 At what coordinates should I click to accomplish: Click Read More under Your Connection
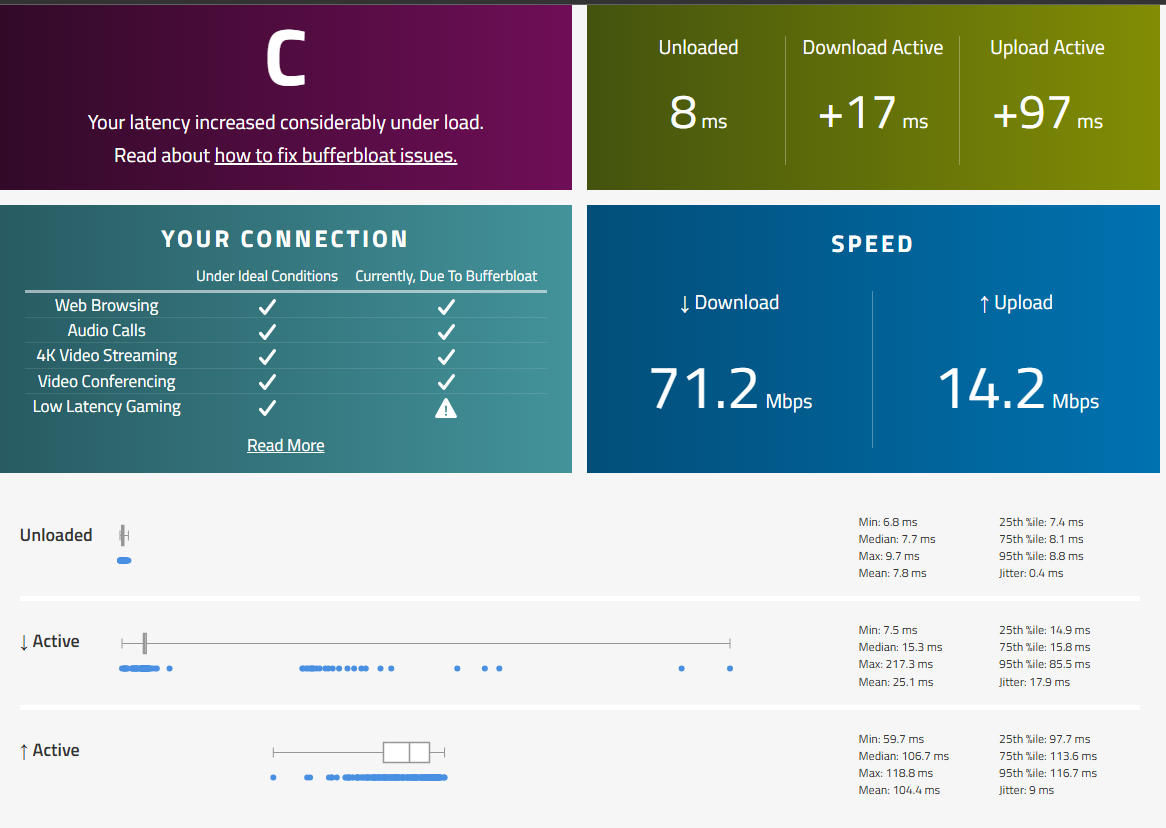(285, 445)
